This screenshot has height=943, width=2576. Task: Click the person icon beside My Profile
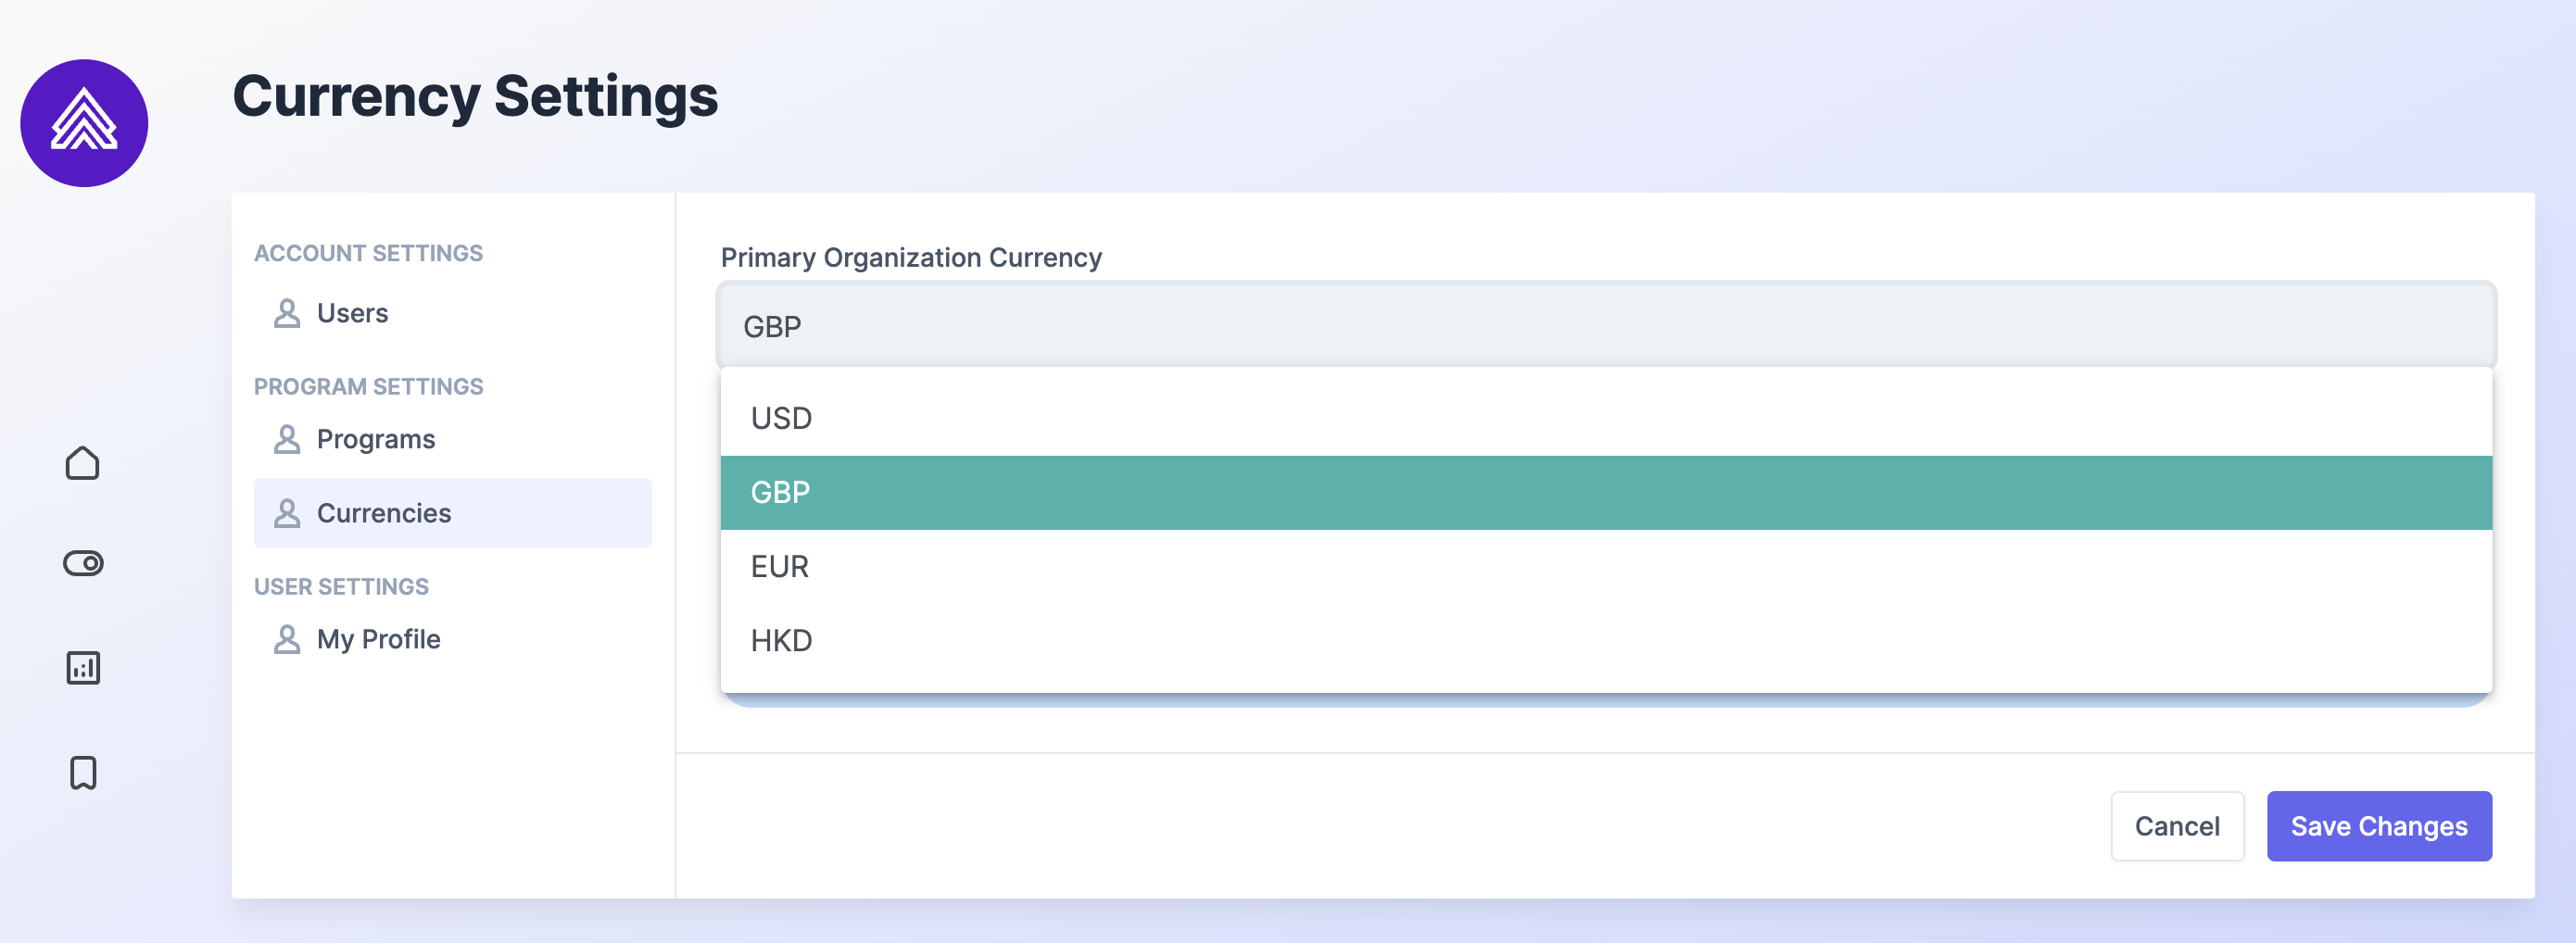point(287,639)
